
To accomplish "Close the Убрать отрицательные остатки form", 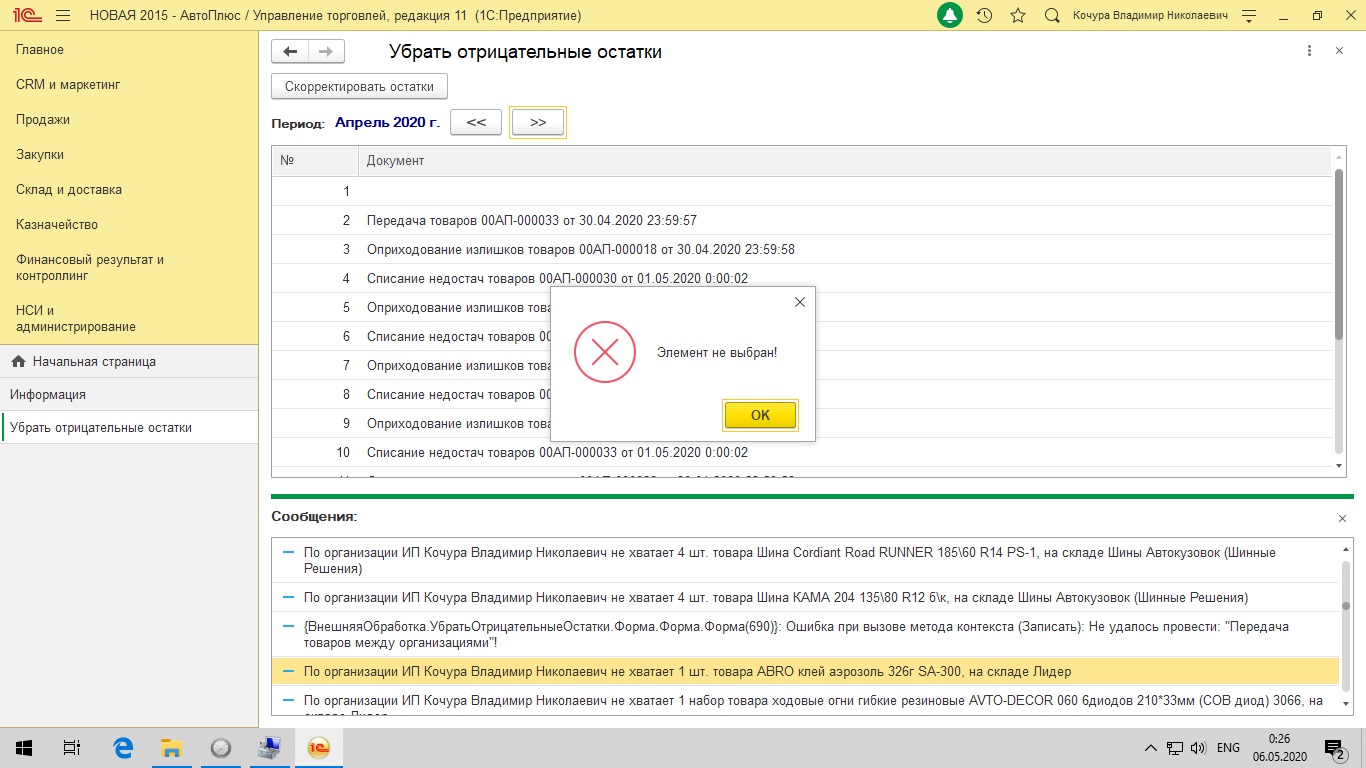I will click(x=1339, y=51).
